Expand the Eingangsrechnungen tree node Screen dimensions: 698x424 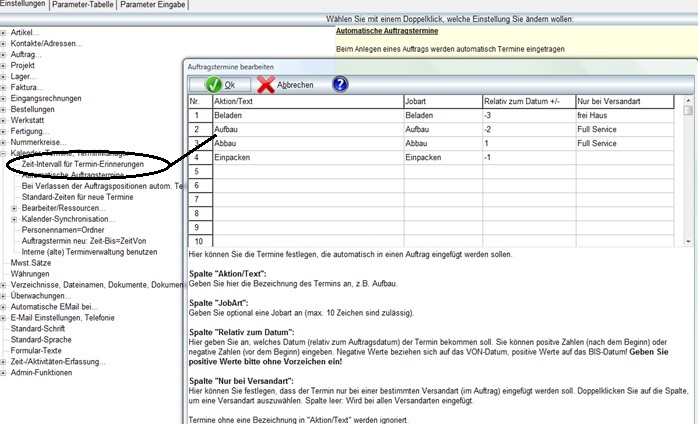point(3,98)
